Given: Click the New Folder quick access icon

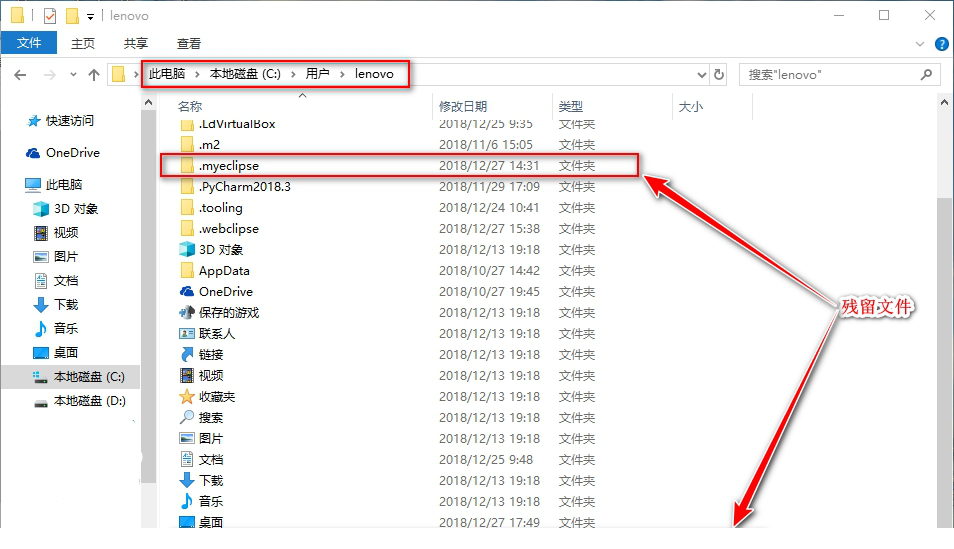Looking at the screenshot, I should pos(72,15).
